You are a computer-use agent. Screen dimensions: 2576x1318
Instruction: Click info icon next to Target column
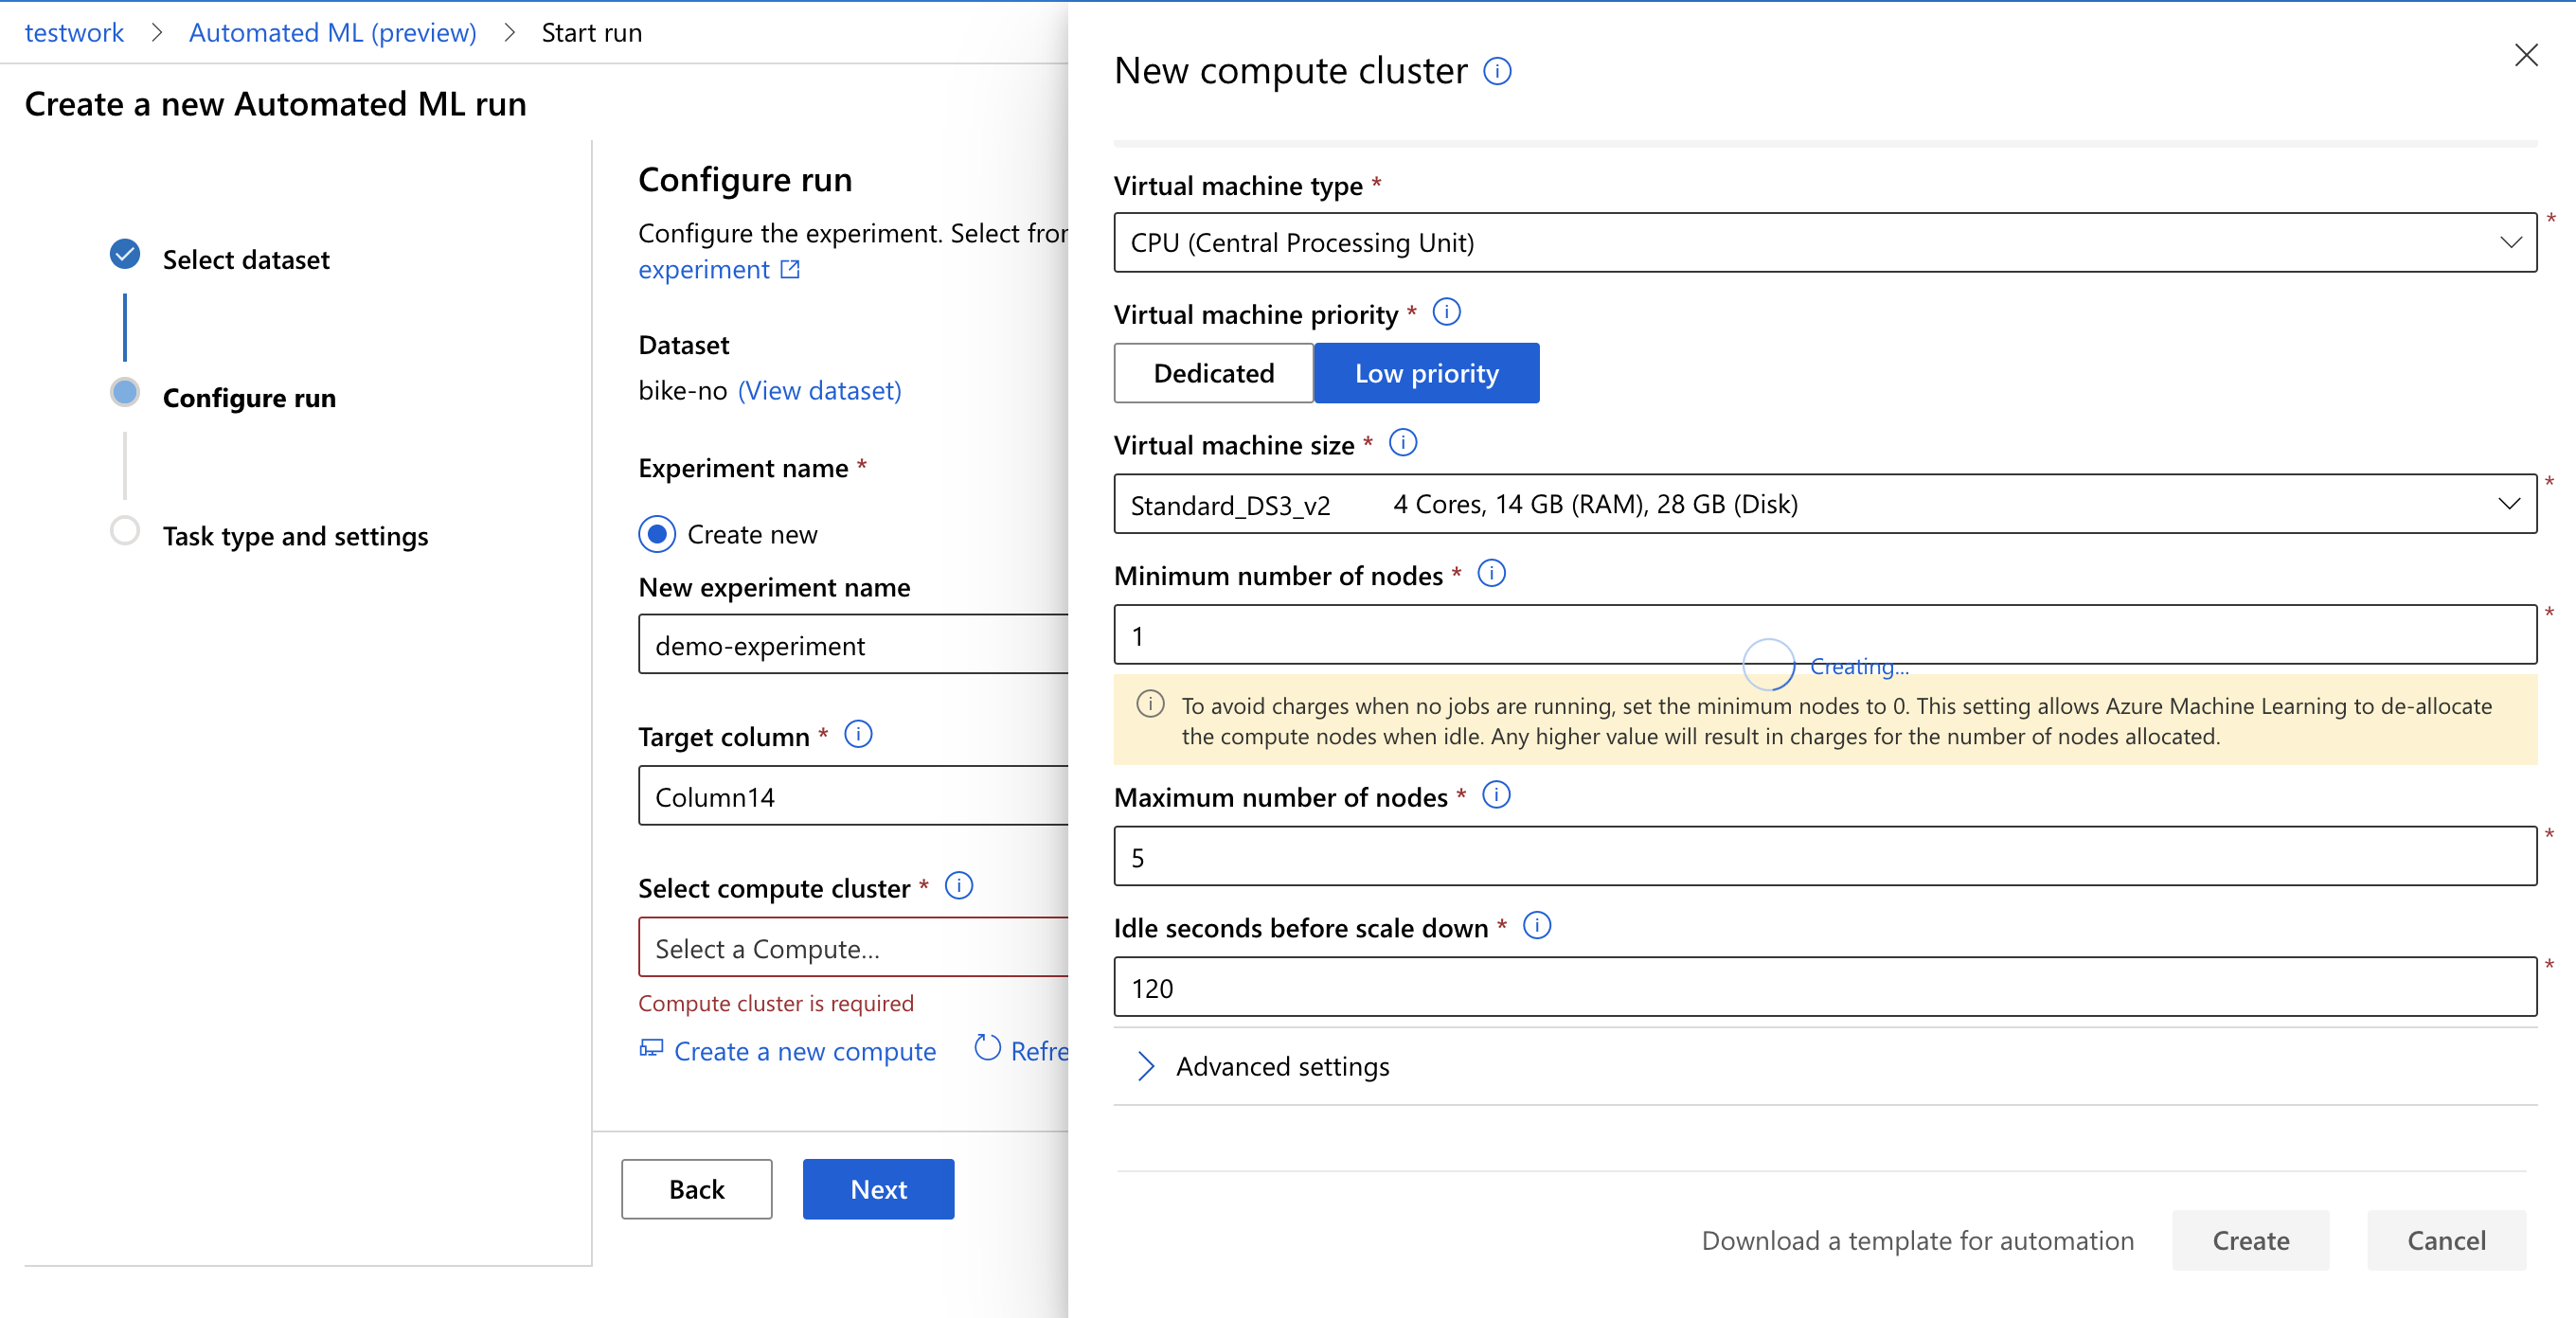858,735
